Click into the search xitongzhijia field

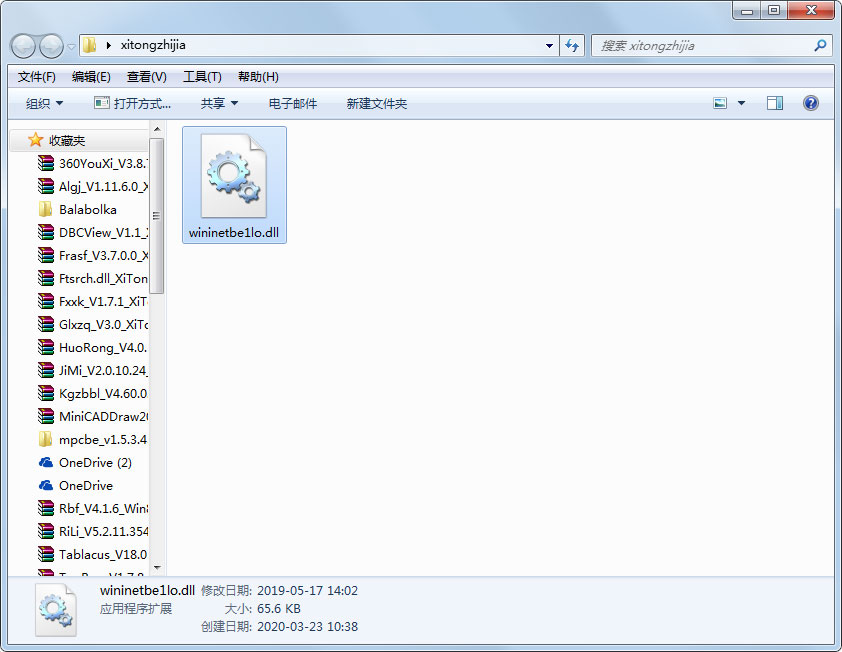click(x=700, y=45)
